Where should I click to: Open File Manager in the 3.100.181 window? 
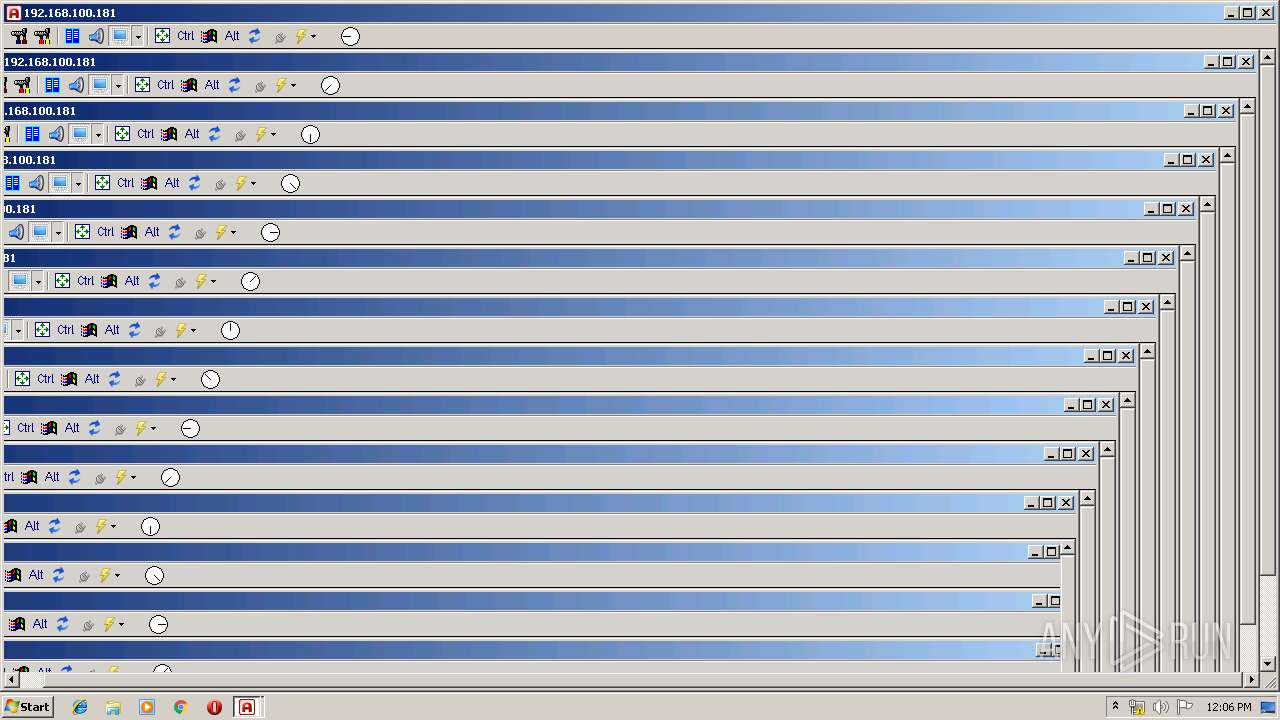[x=12, y=183]
